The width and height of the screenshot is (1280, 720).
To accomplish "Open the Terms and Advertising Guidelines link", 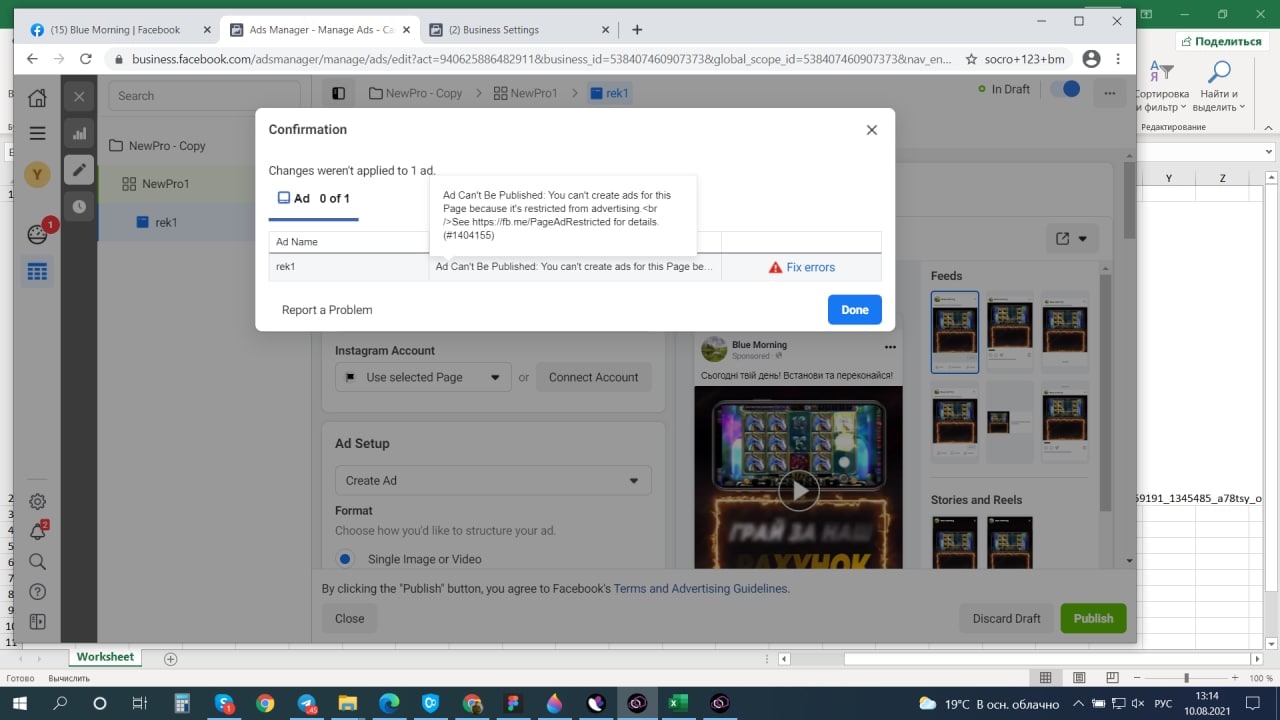I will tap(700, 589).
